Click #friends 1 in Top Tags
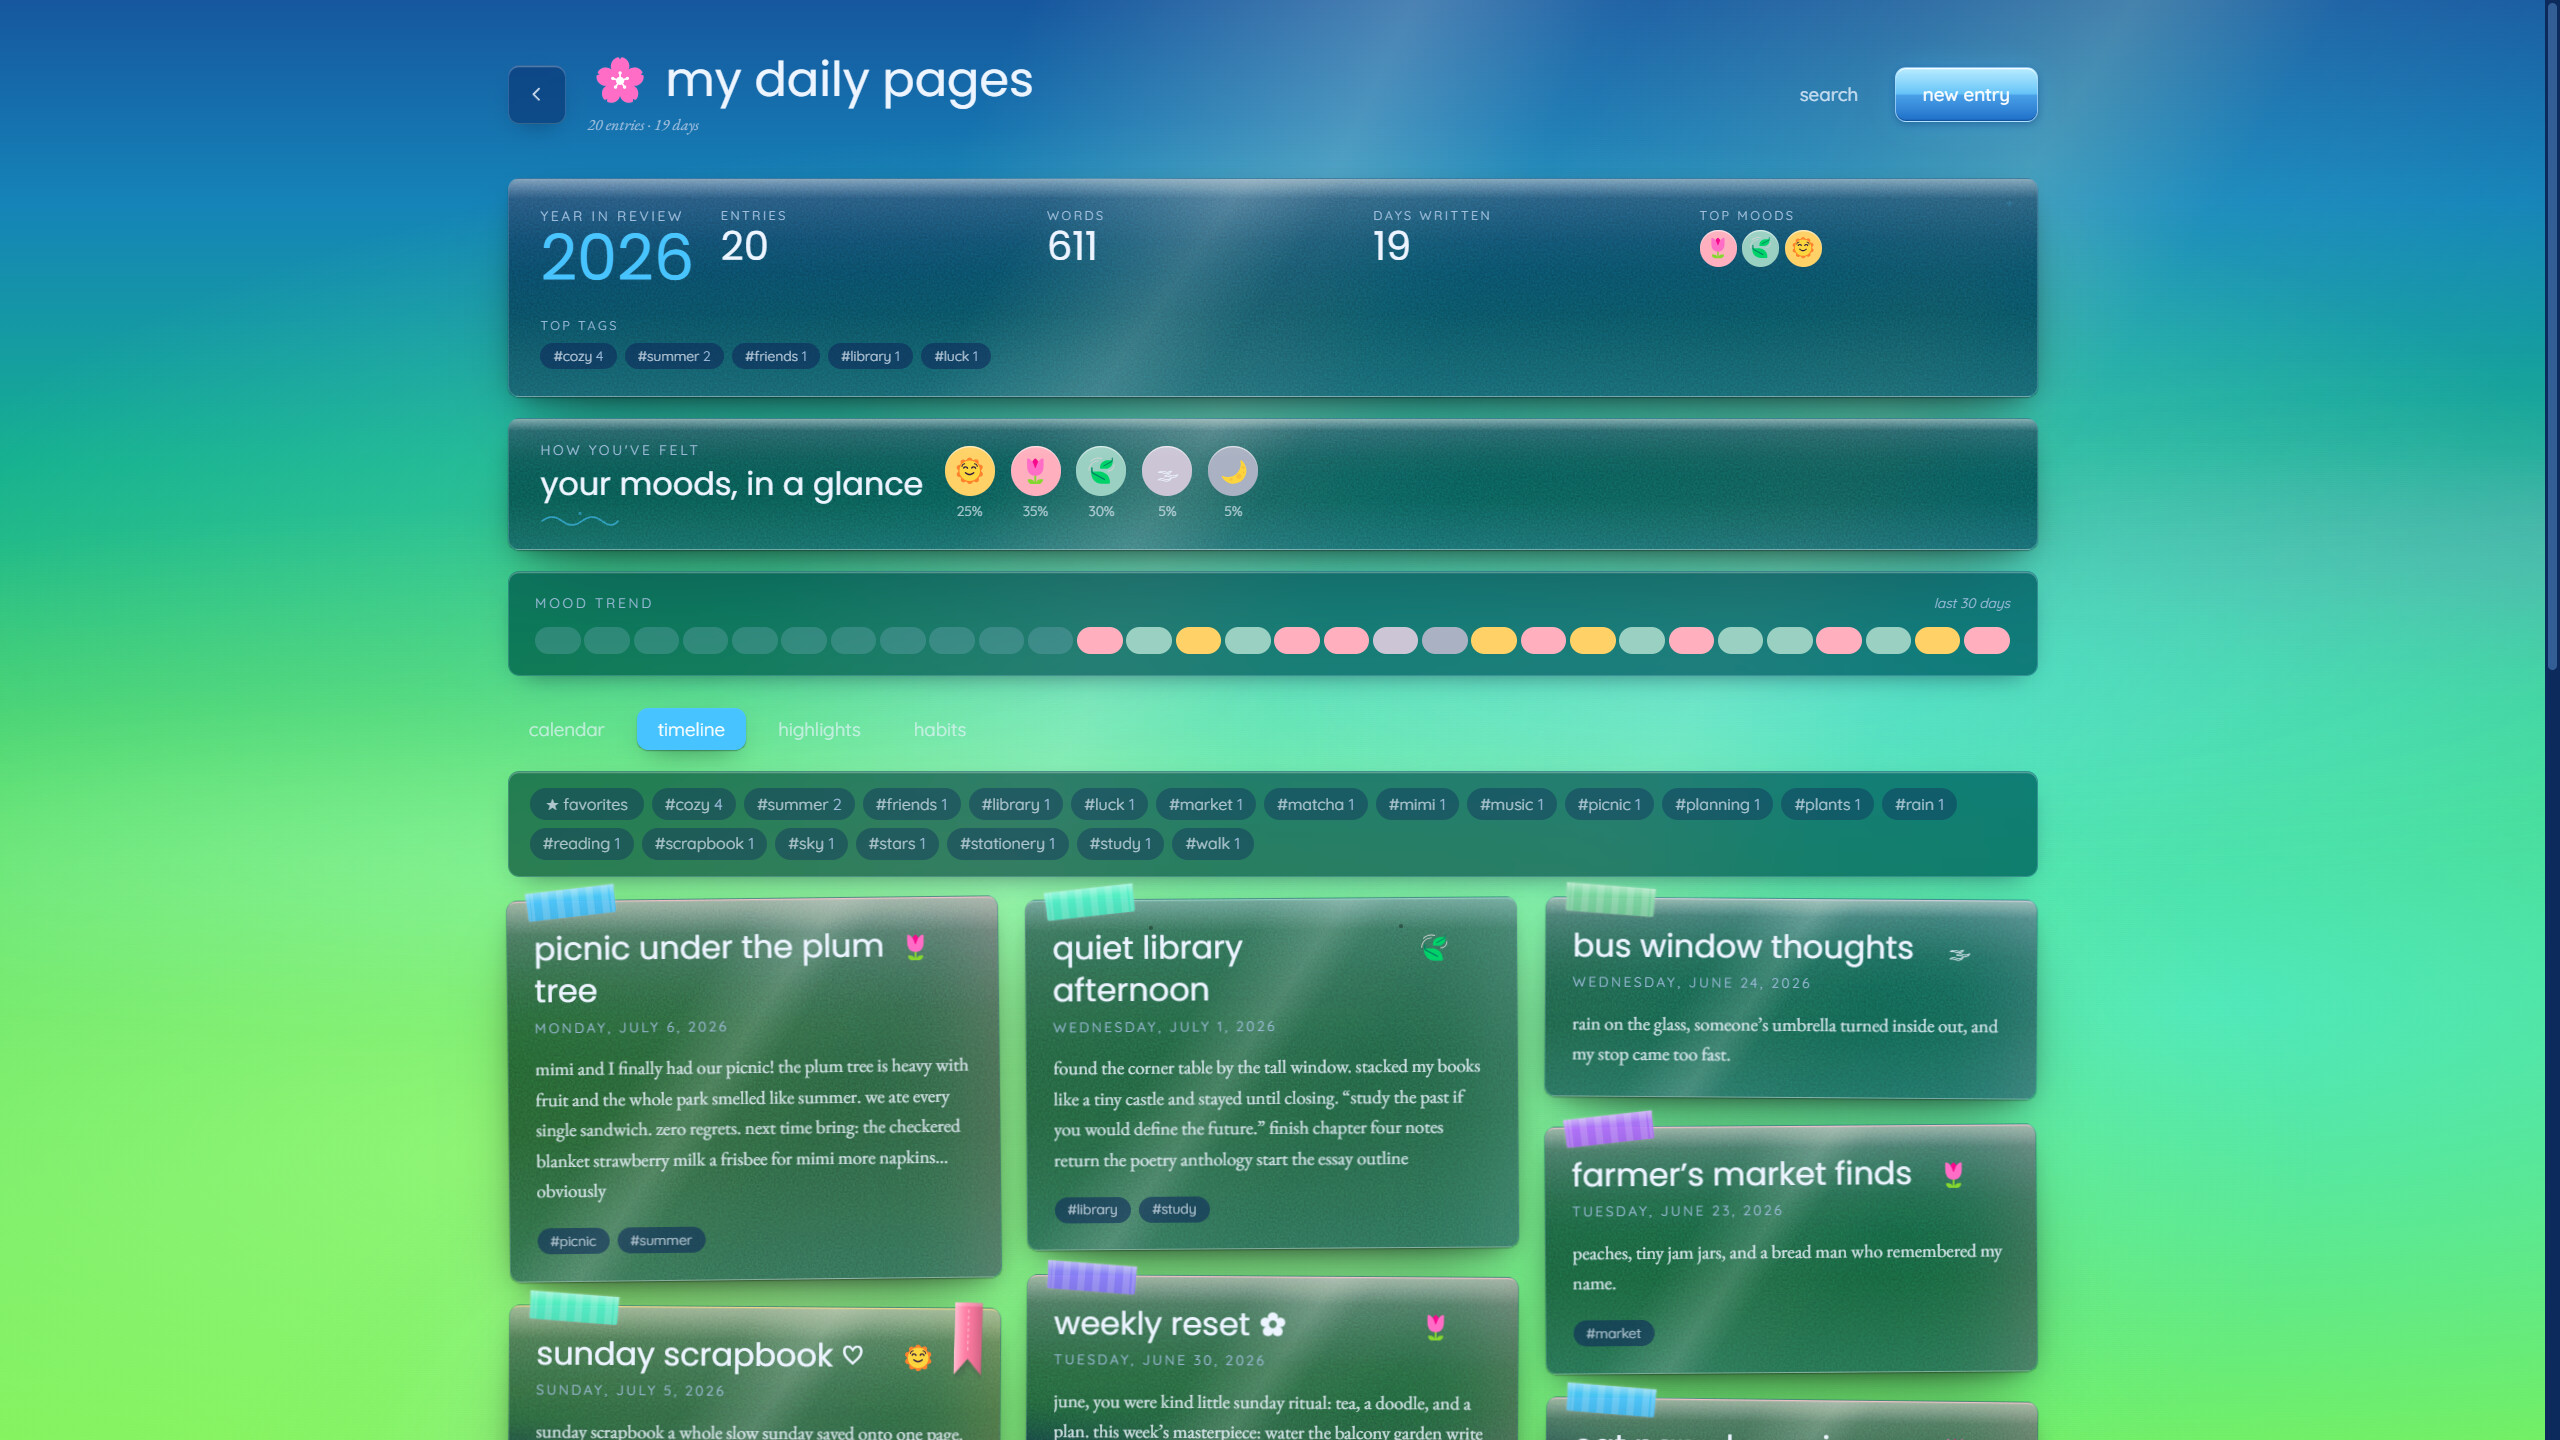Image resolution: width=2560 pixels, height=1440 pixels. (x=775, y=356)
